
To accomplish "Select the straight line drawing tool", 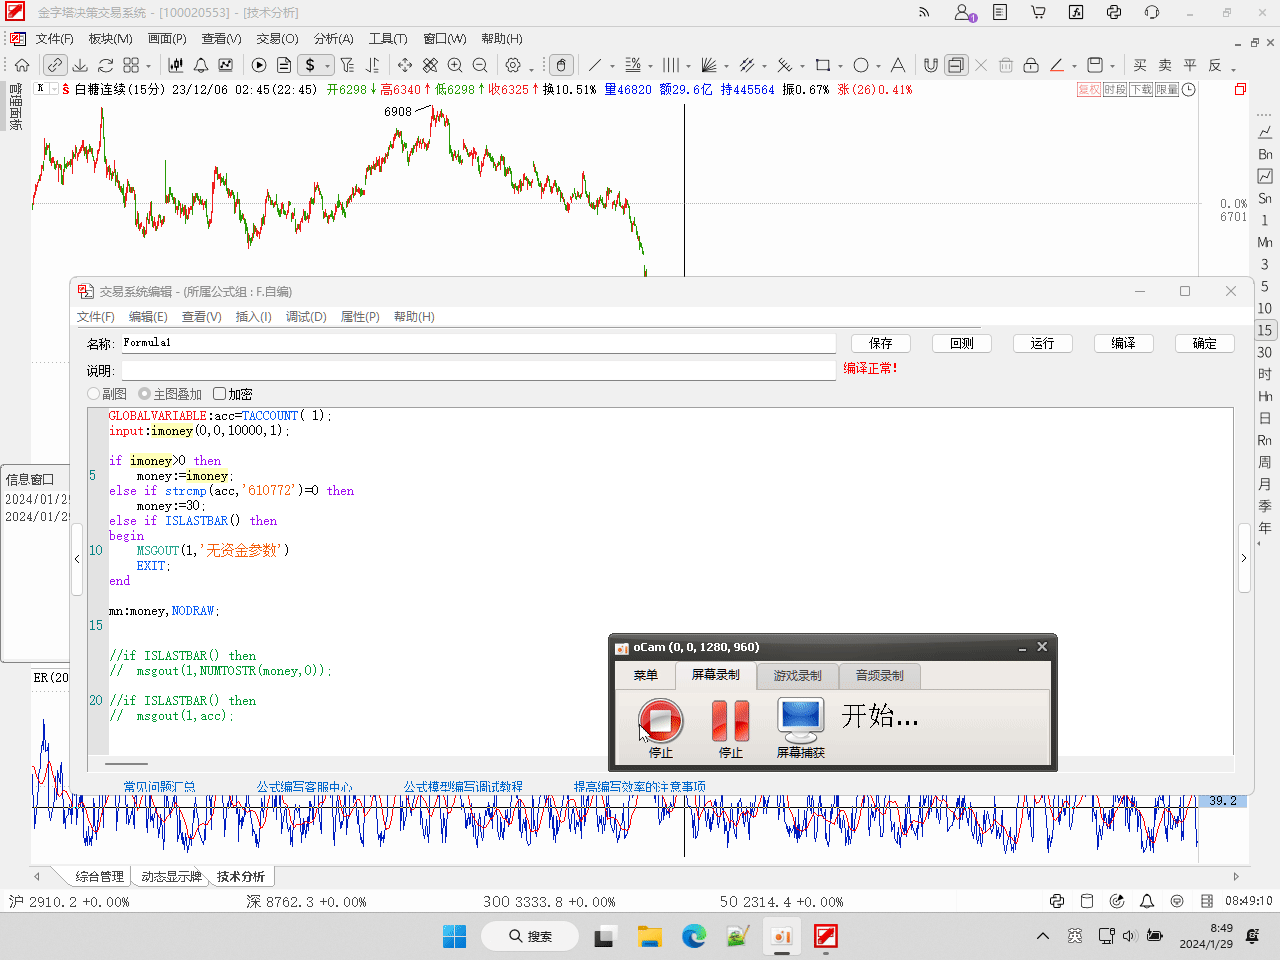I will [x=595, y=65].
